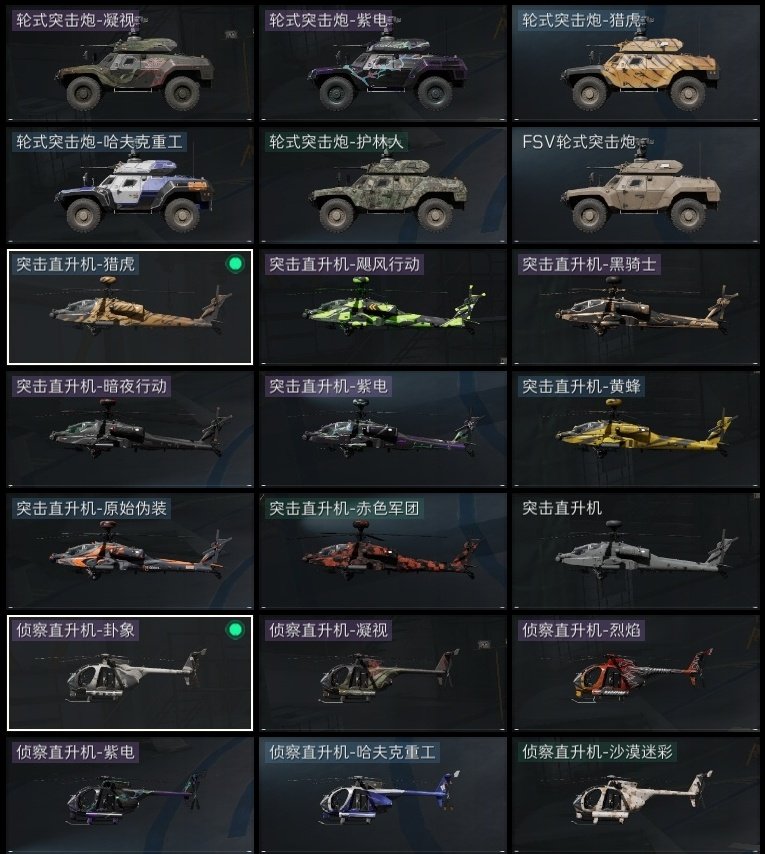
Task: Pick the red 突击直升机-赤色军团 skin
Action: click(383, 551)
